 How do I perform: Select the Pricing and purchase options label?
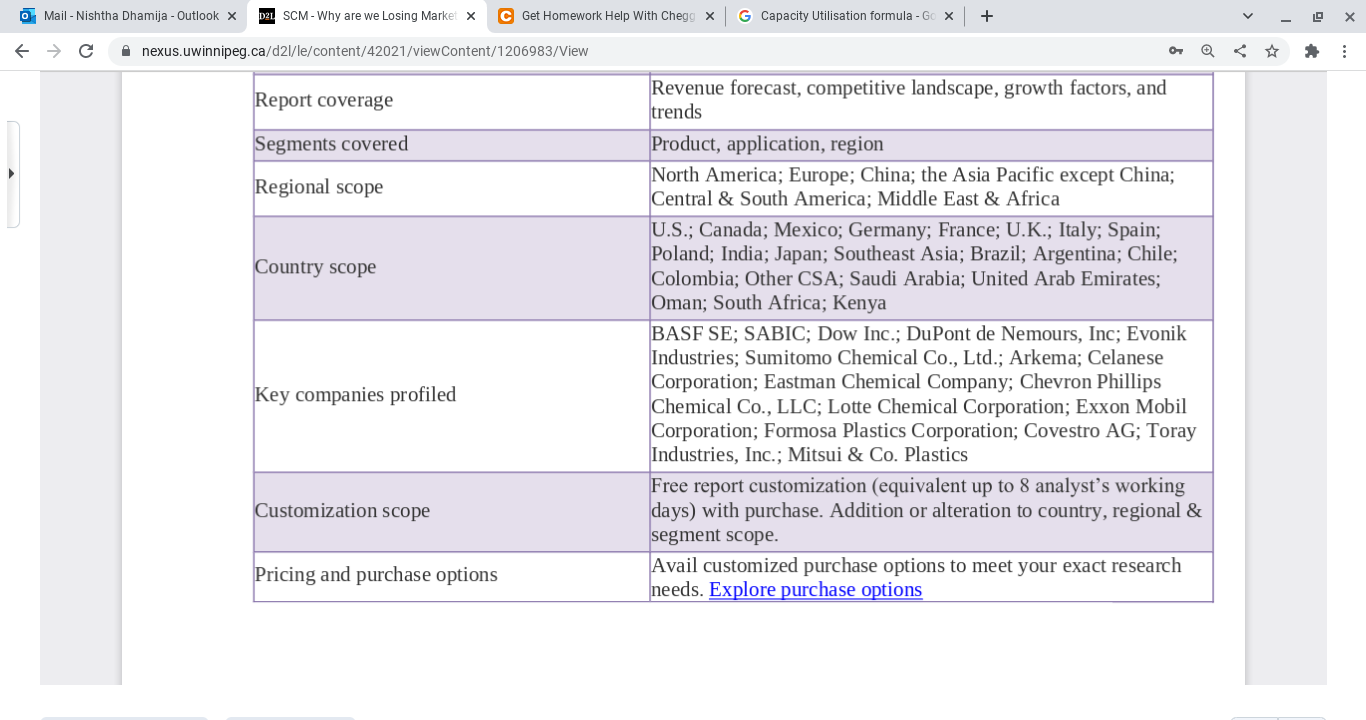pos(376,575)
